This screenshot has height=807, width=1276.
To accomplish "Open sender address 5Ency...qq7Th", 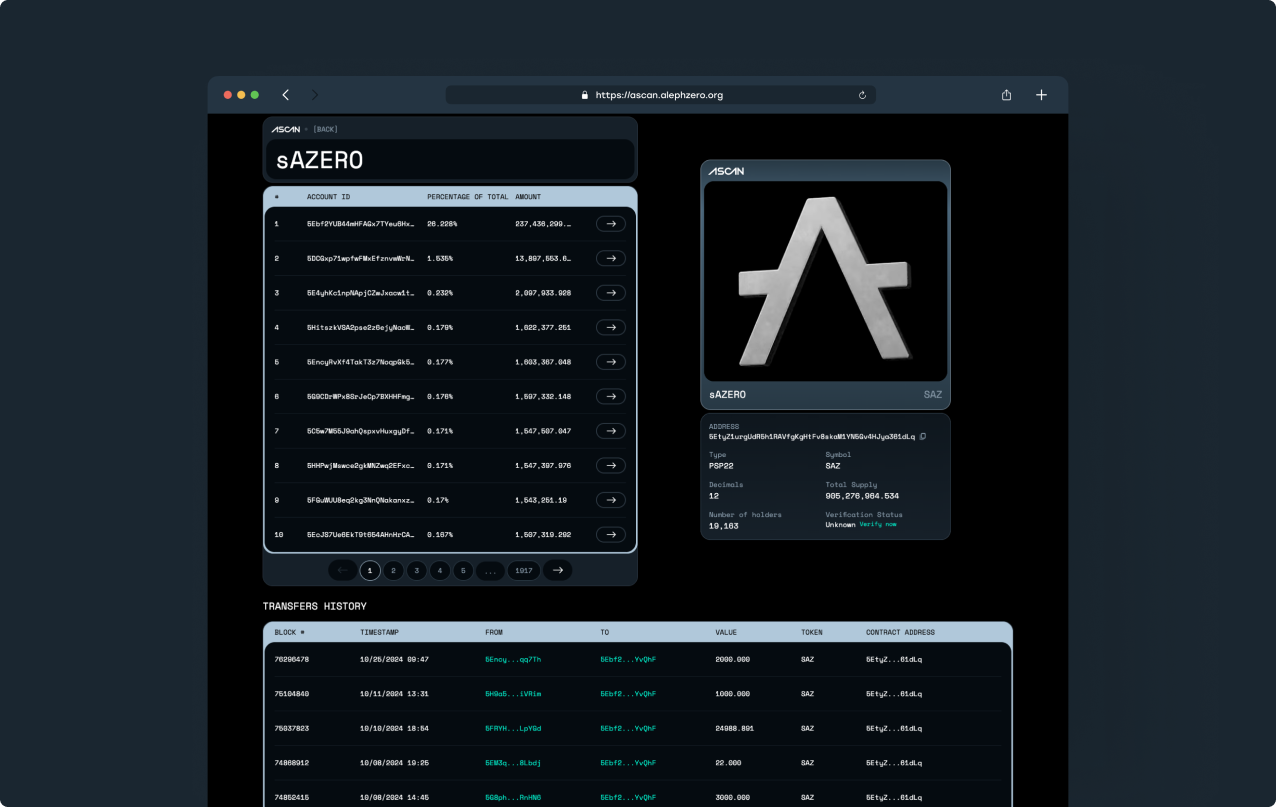I will 512,659.
